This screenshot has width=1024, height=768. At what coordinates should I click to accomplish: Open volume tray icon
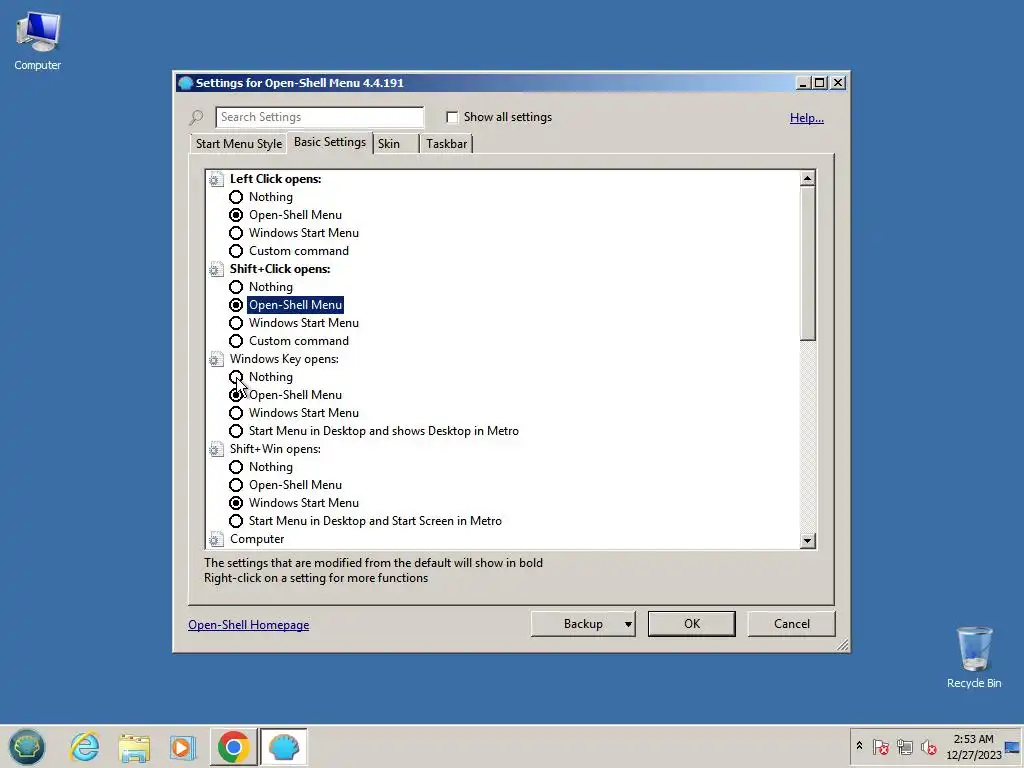tap(928, 746)
